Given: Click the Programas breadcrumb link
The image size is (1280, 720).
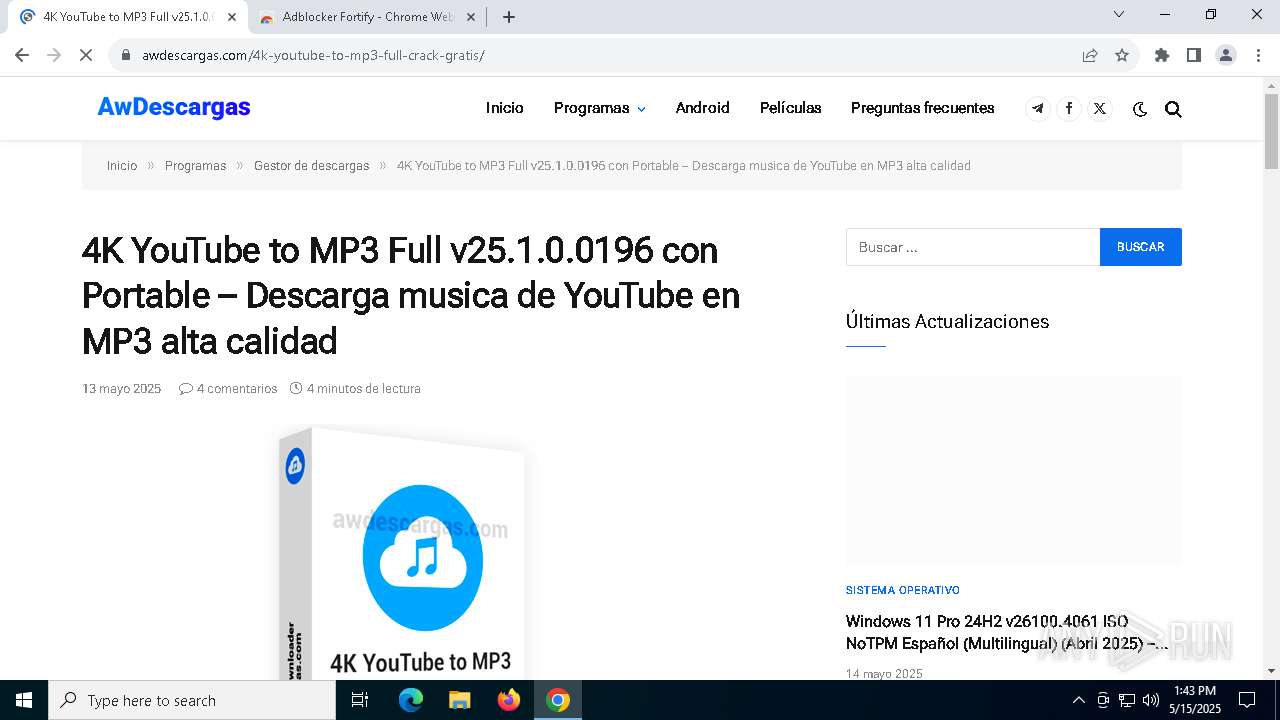Looking at the screenshot, I should [x=195, y=166].
